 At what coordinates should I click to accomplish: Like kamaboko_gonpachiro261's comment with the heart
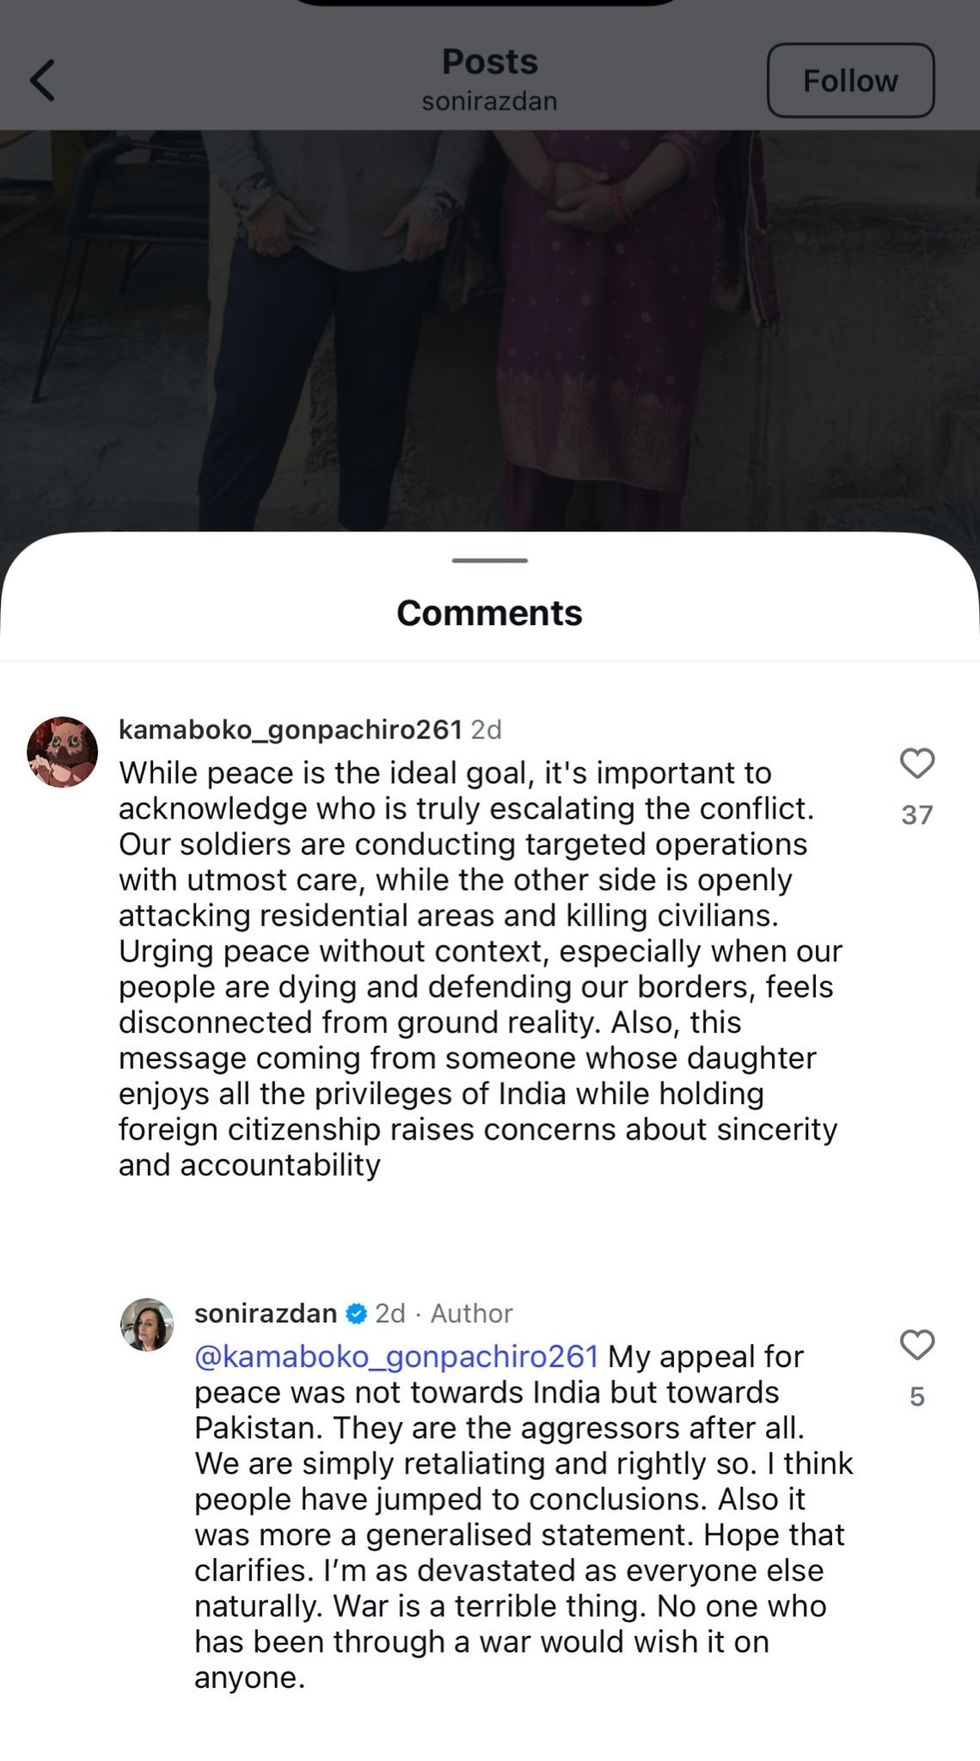coord(917,764)
